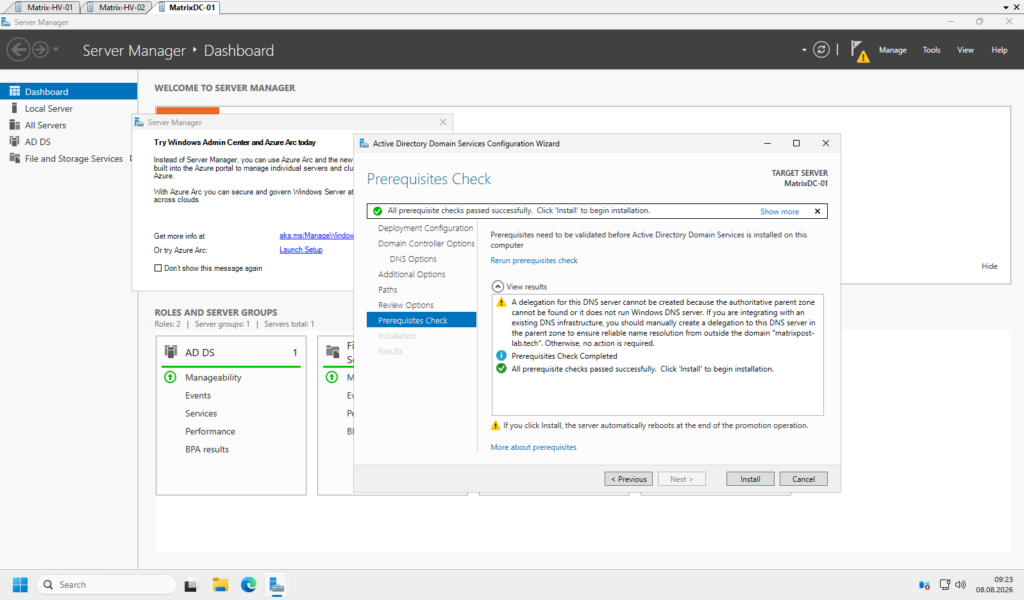Open the Tools menu
Screen dimensions: 1024x600
(x=931, y=50)
